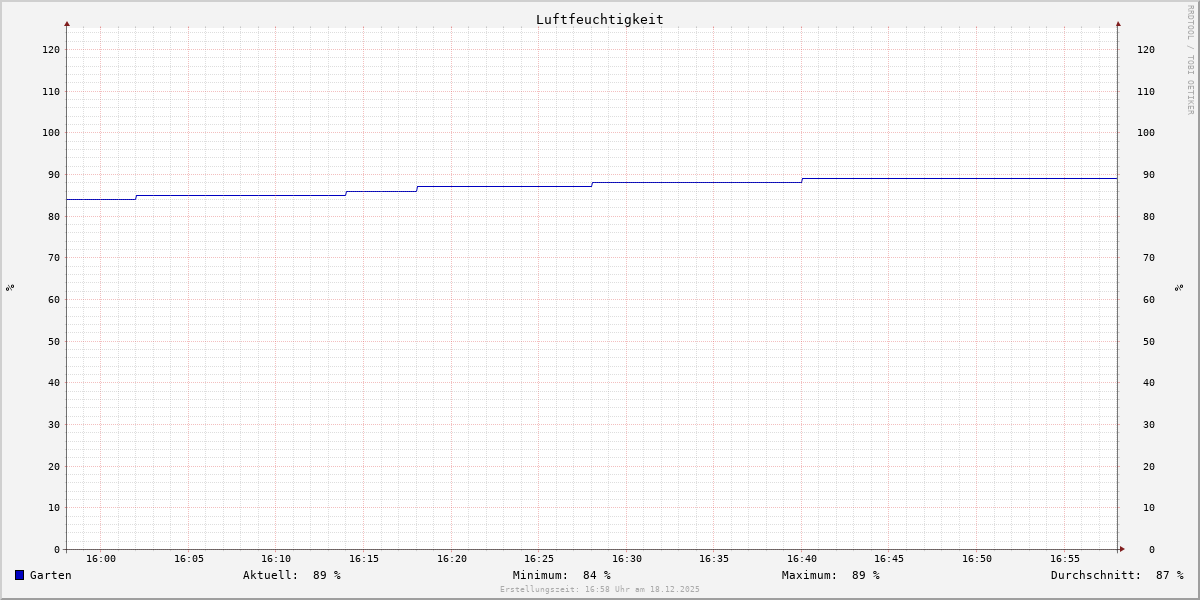
Task: Click the 16:05 time axis label
Action: point(189,559)
